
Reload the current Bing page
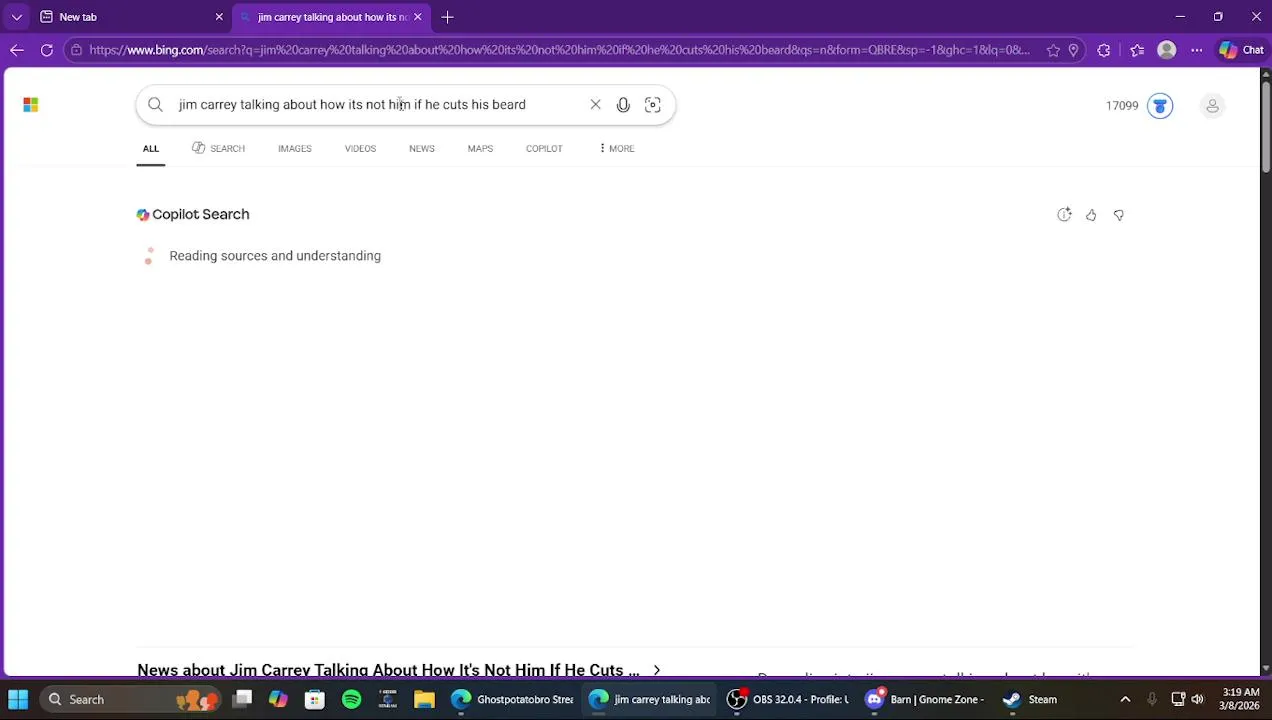pyautogui.click(x=47, y=50)
